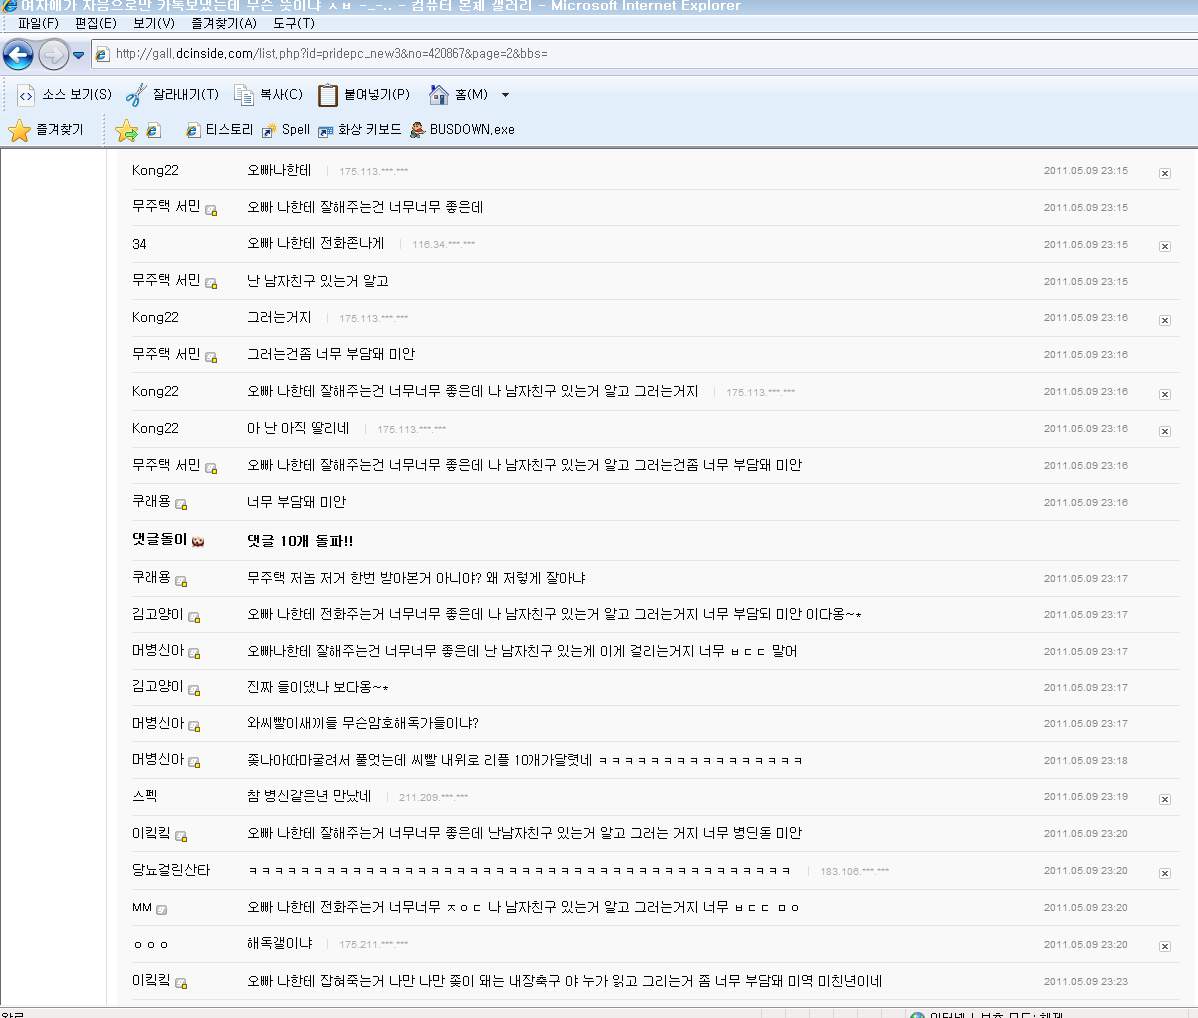
Task: Delete ㅇㅇㅇ's comment 해독갤이냐
Action: tap(1164, 946)
